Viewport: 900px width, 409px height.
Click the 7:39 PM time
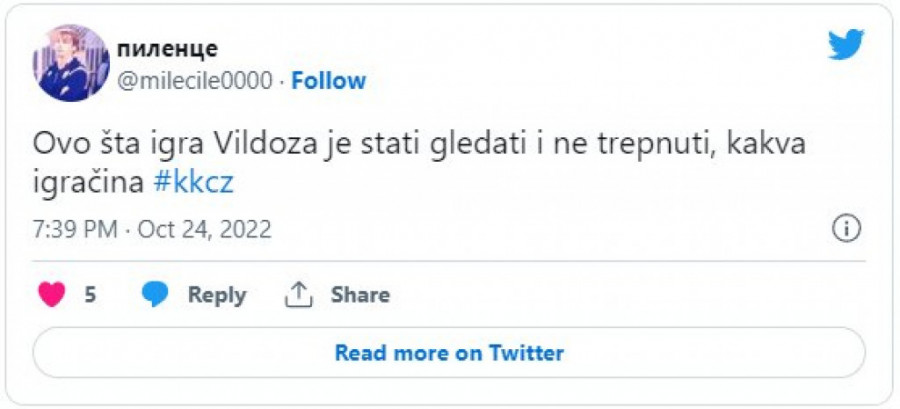coord(74,229)
